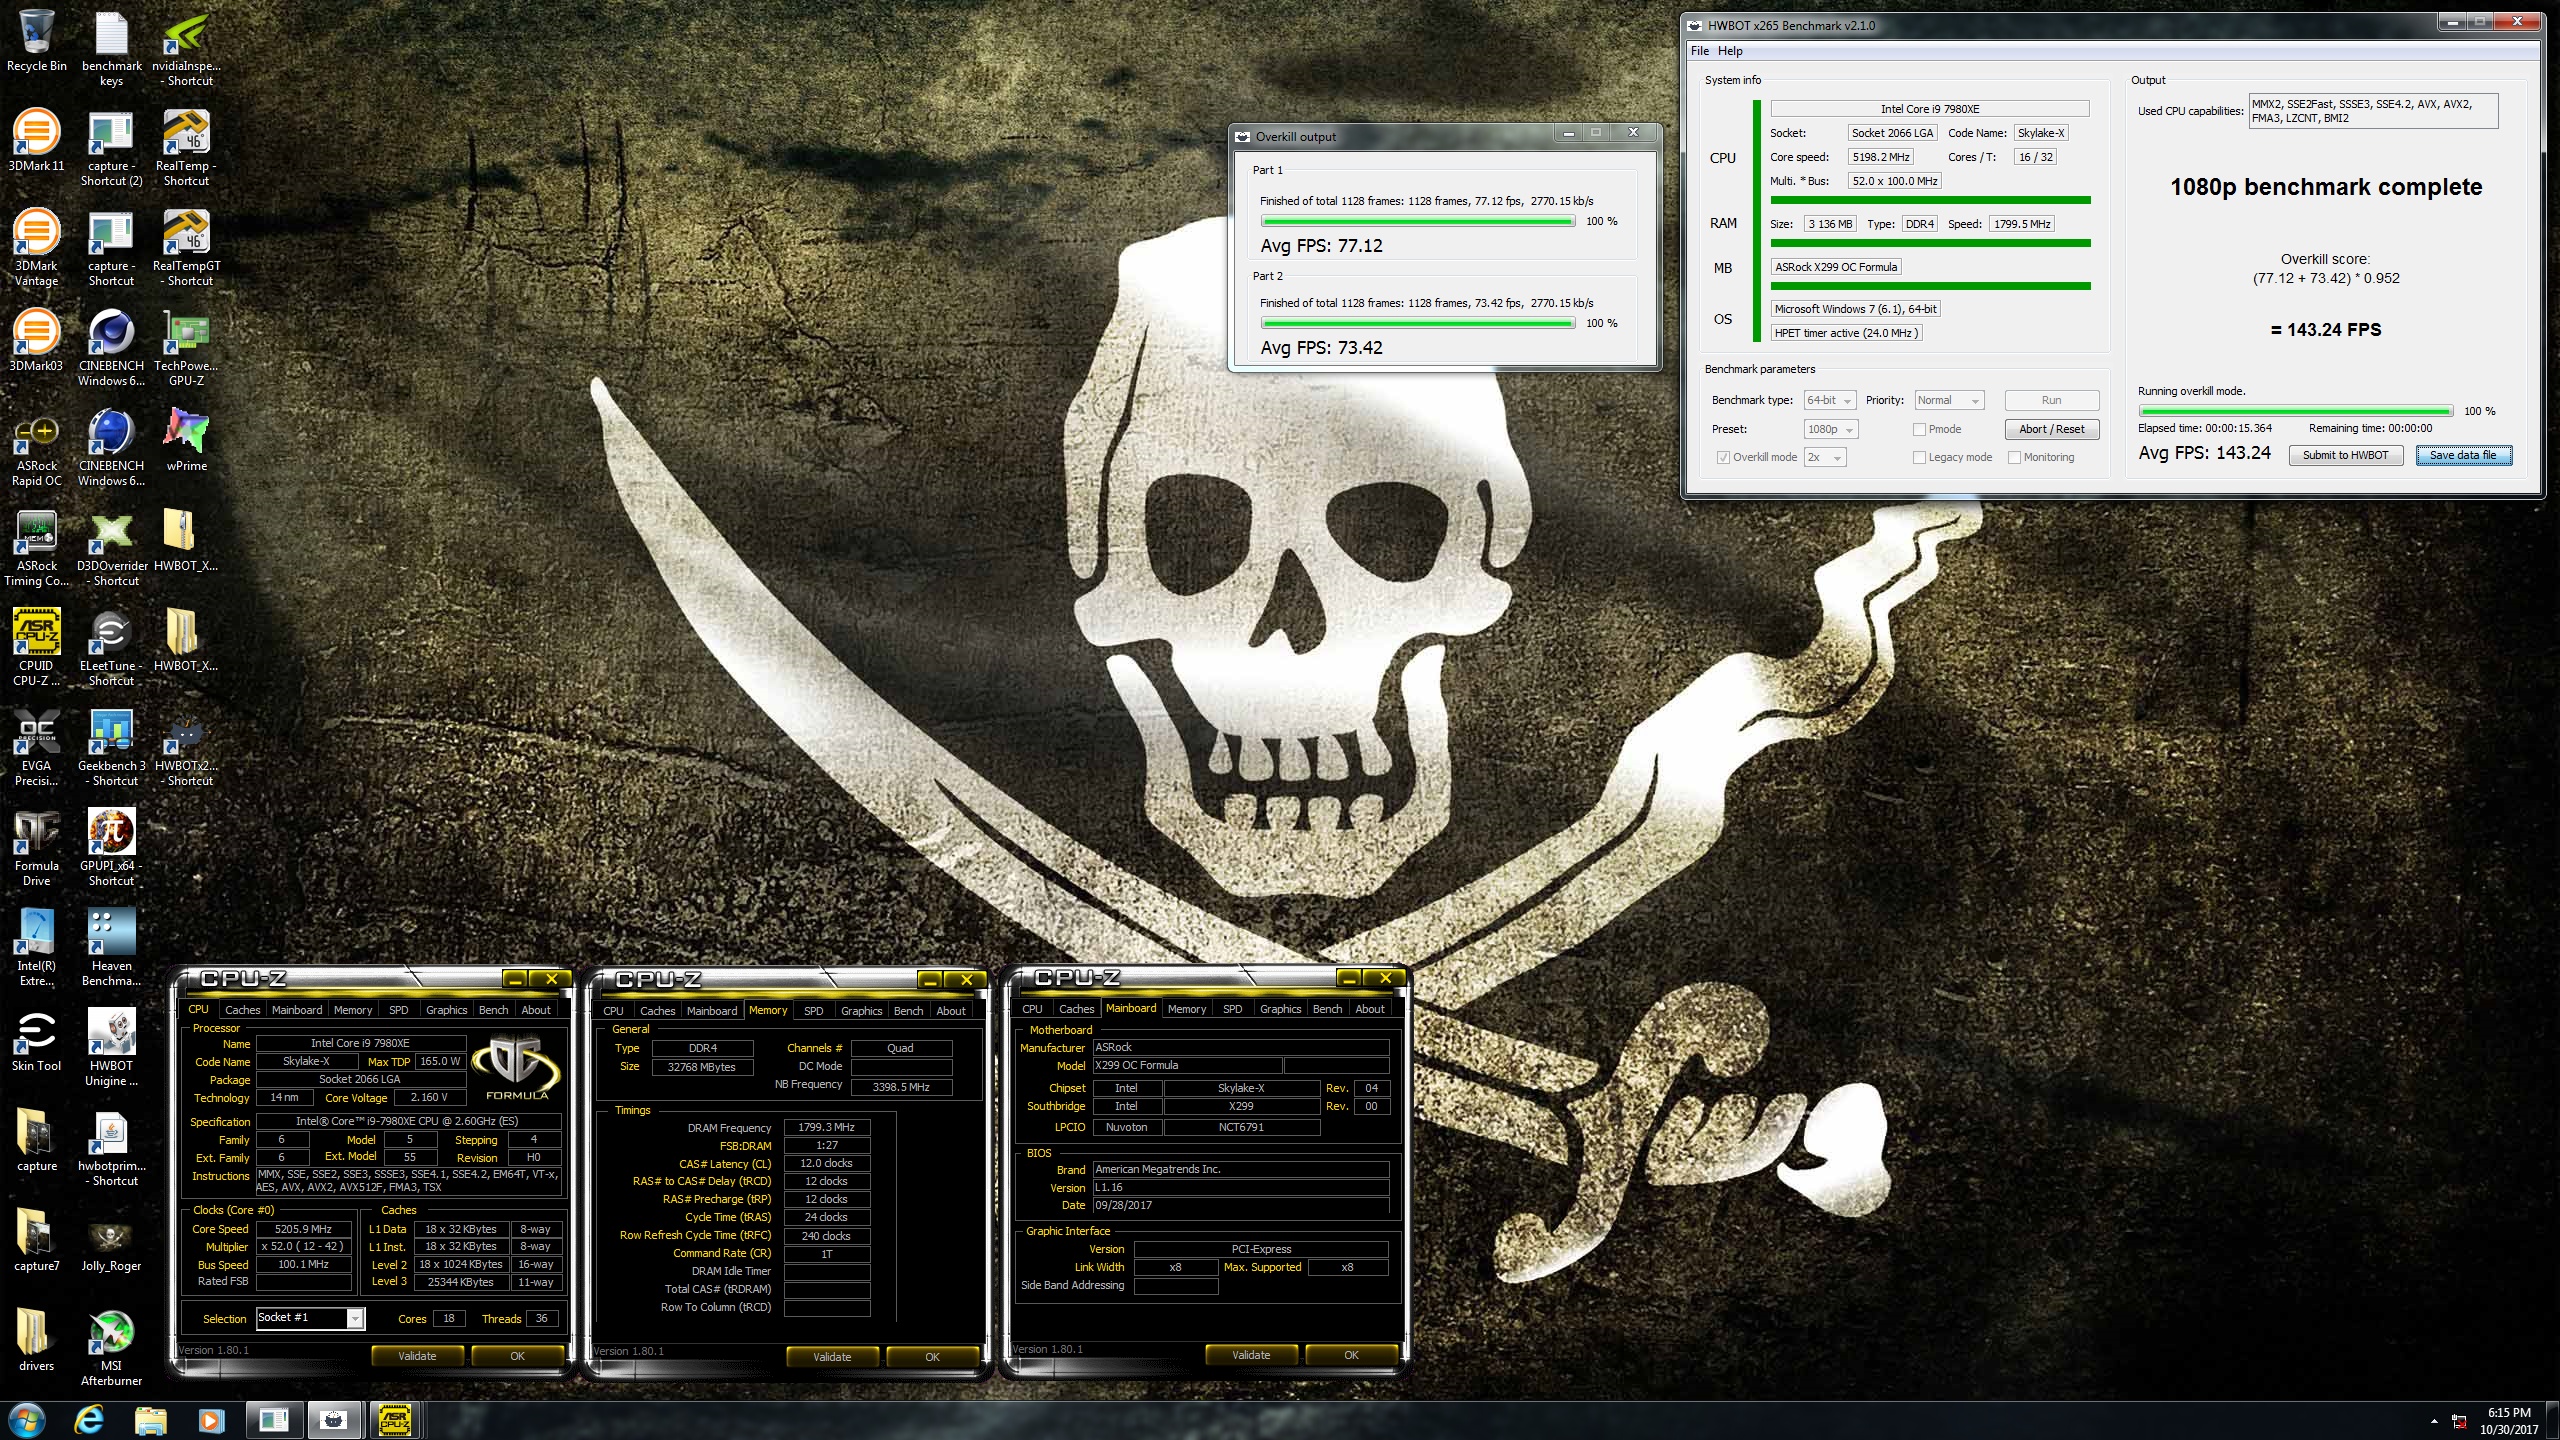Open the Priority Normal dropdown
This screenshot has width=2560, height=1440.
[x=1948, y=400]
